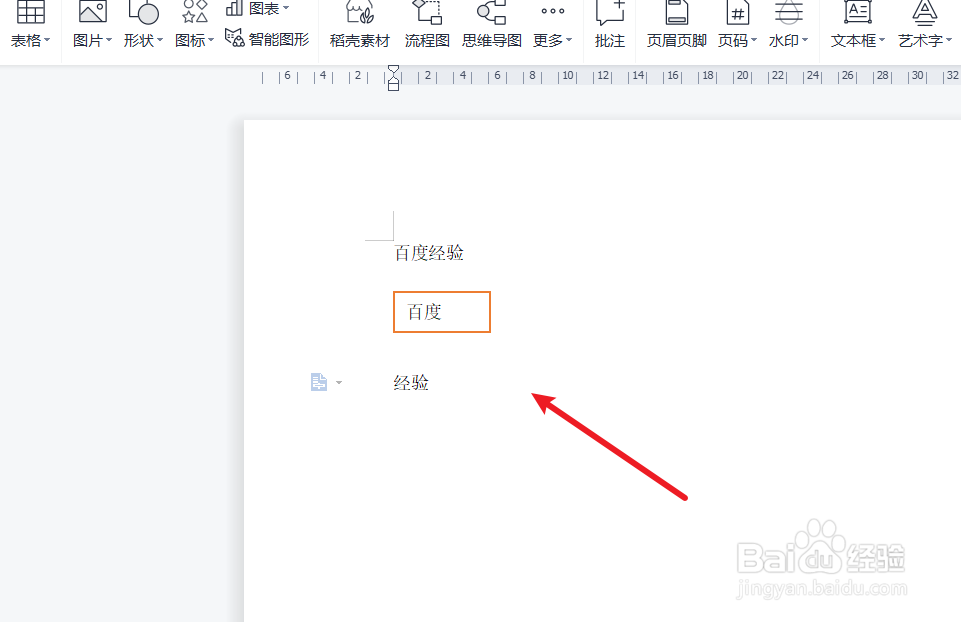Expand the 文本框 dropdown arrow
Viewport: 961px width, 622px height.
882,40
